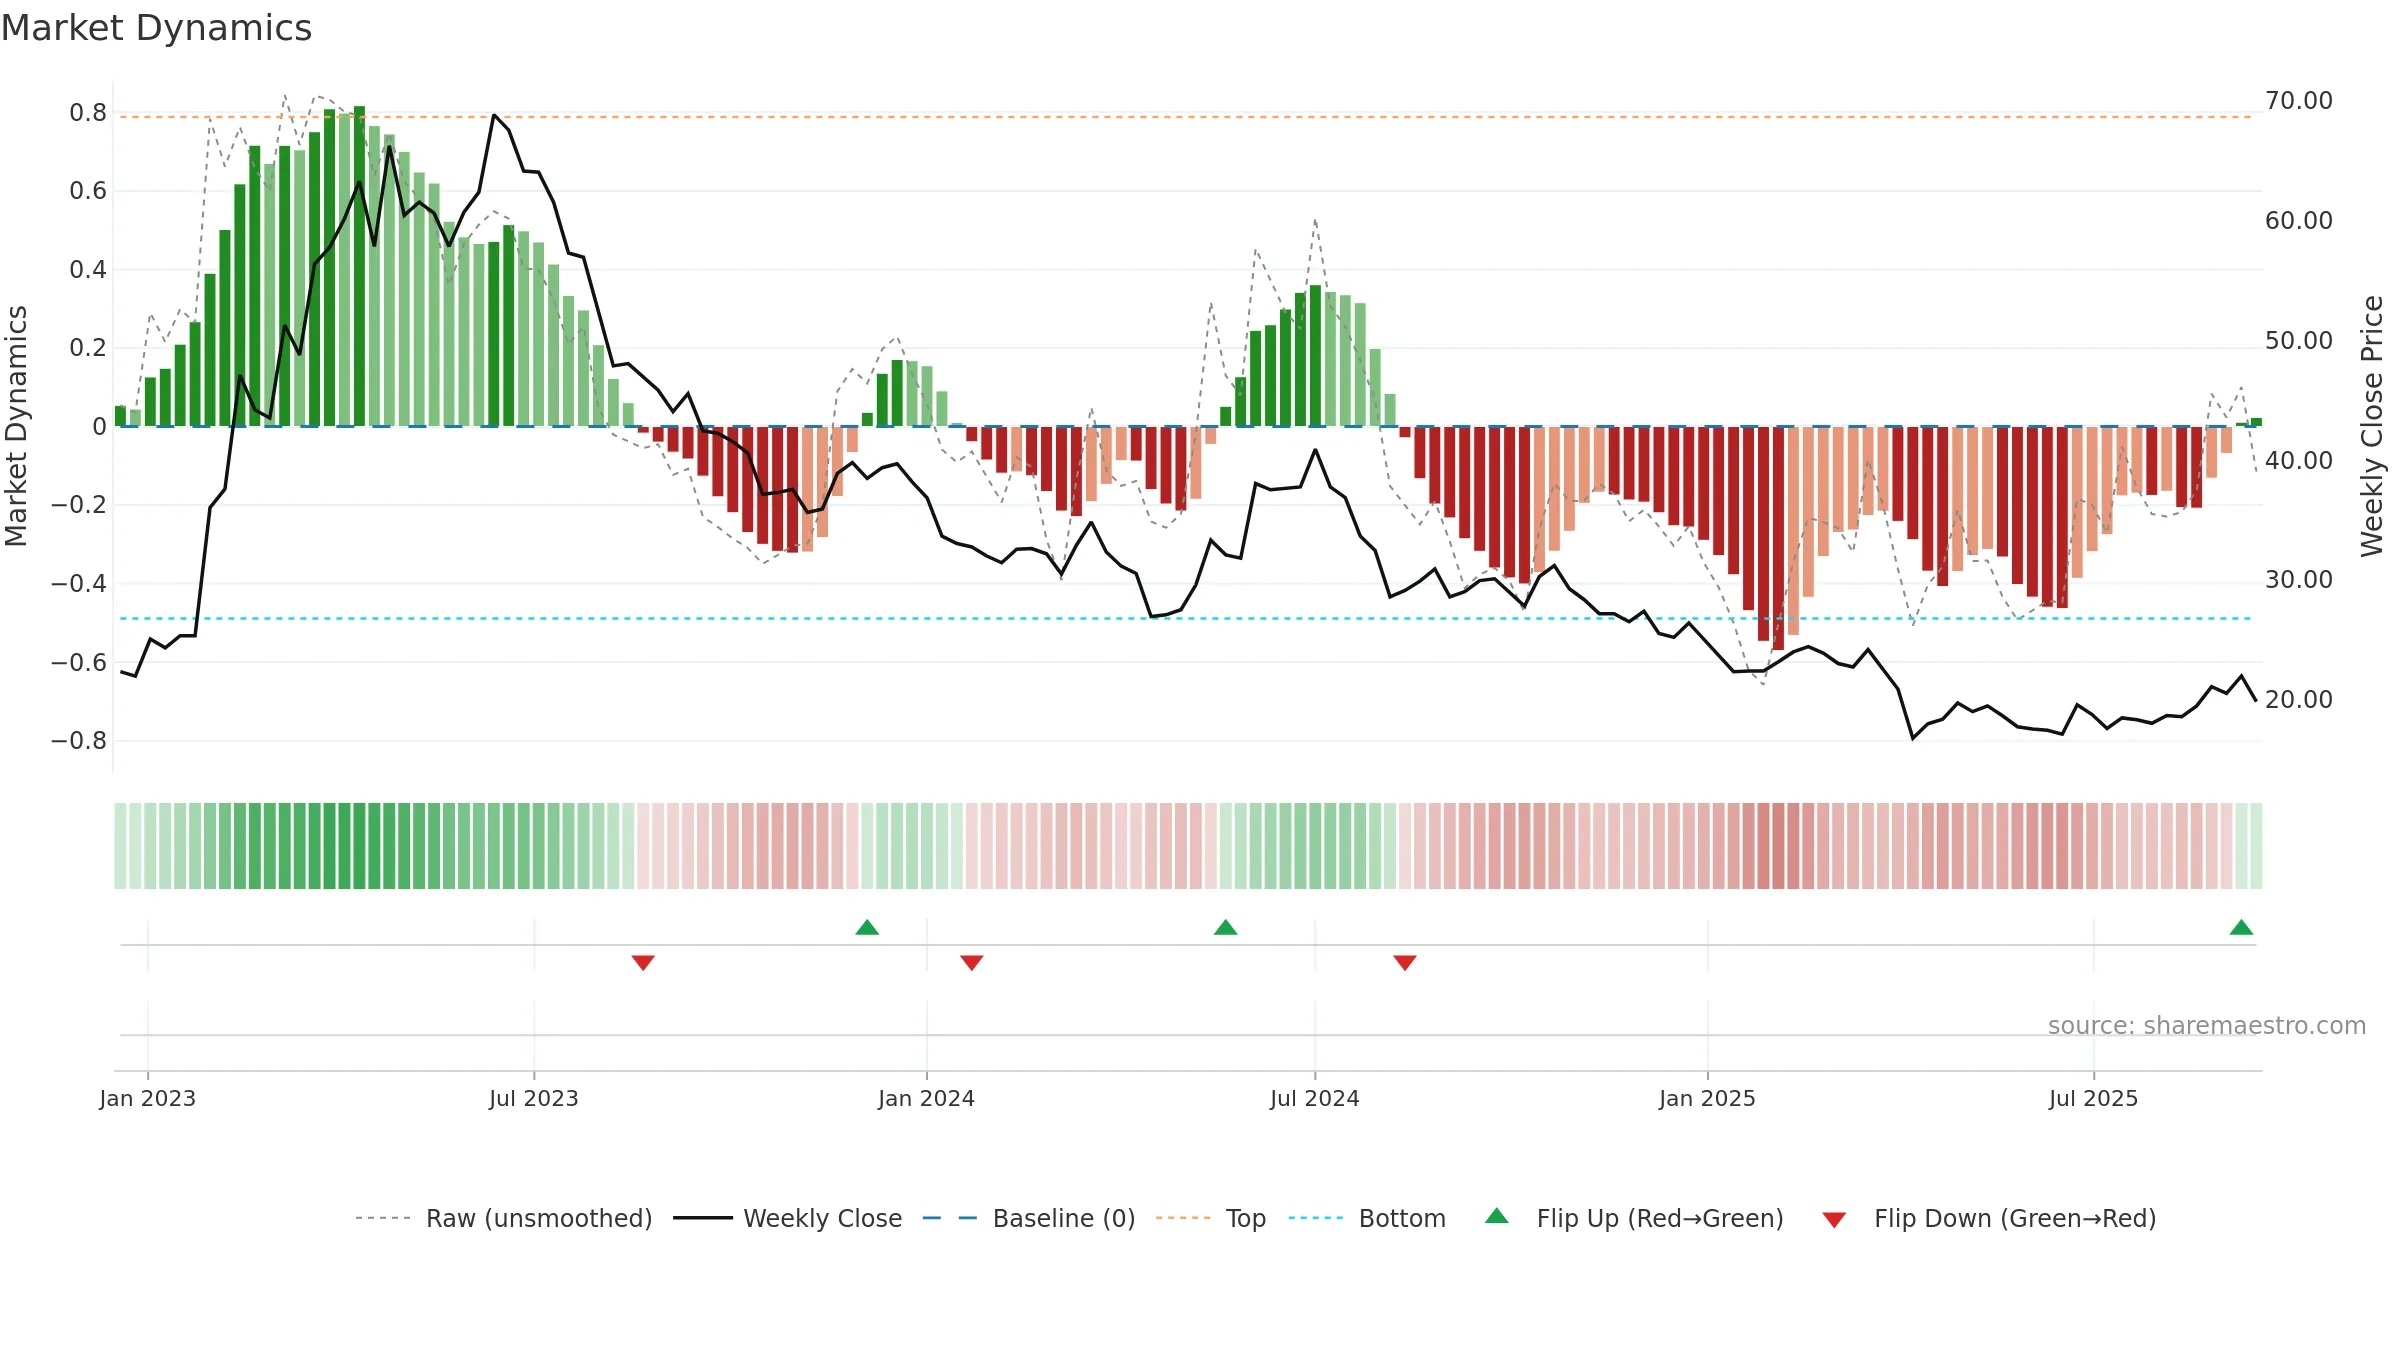Click the 'Market Dynamics' chart title at top
Screen dimensions: 2400x1350
point(156,28)
